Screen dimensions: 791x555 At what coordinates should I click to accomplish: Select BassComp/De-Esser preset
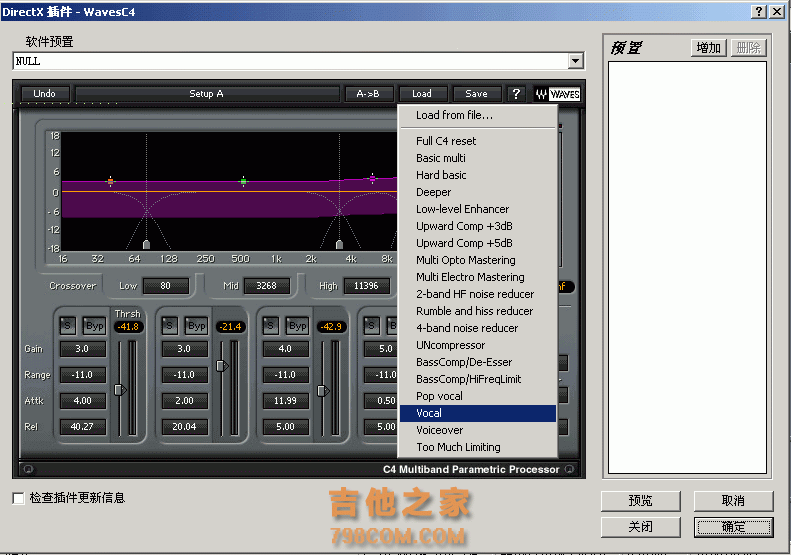478,362
